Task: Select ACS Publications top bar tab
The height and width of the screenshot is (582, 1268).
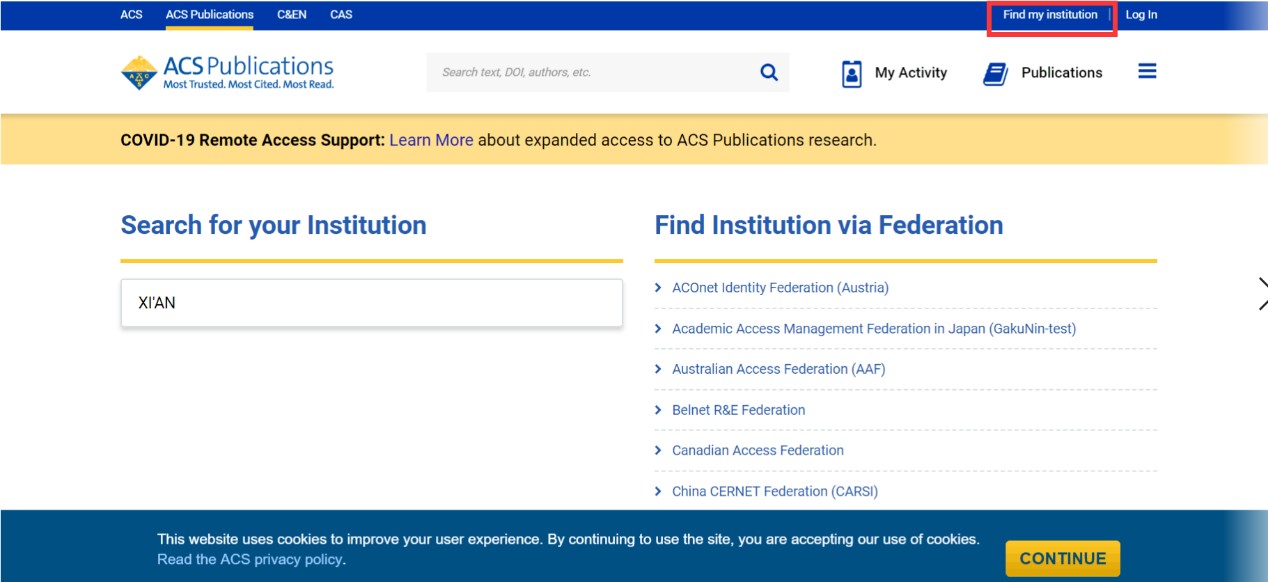Action: point(210,15)
